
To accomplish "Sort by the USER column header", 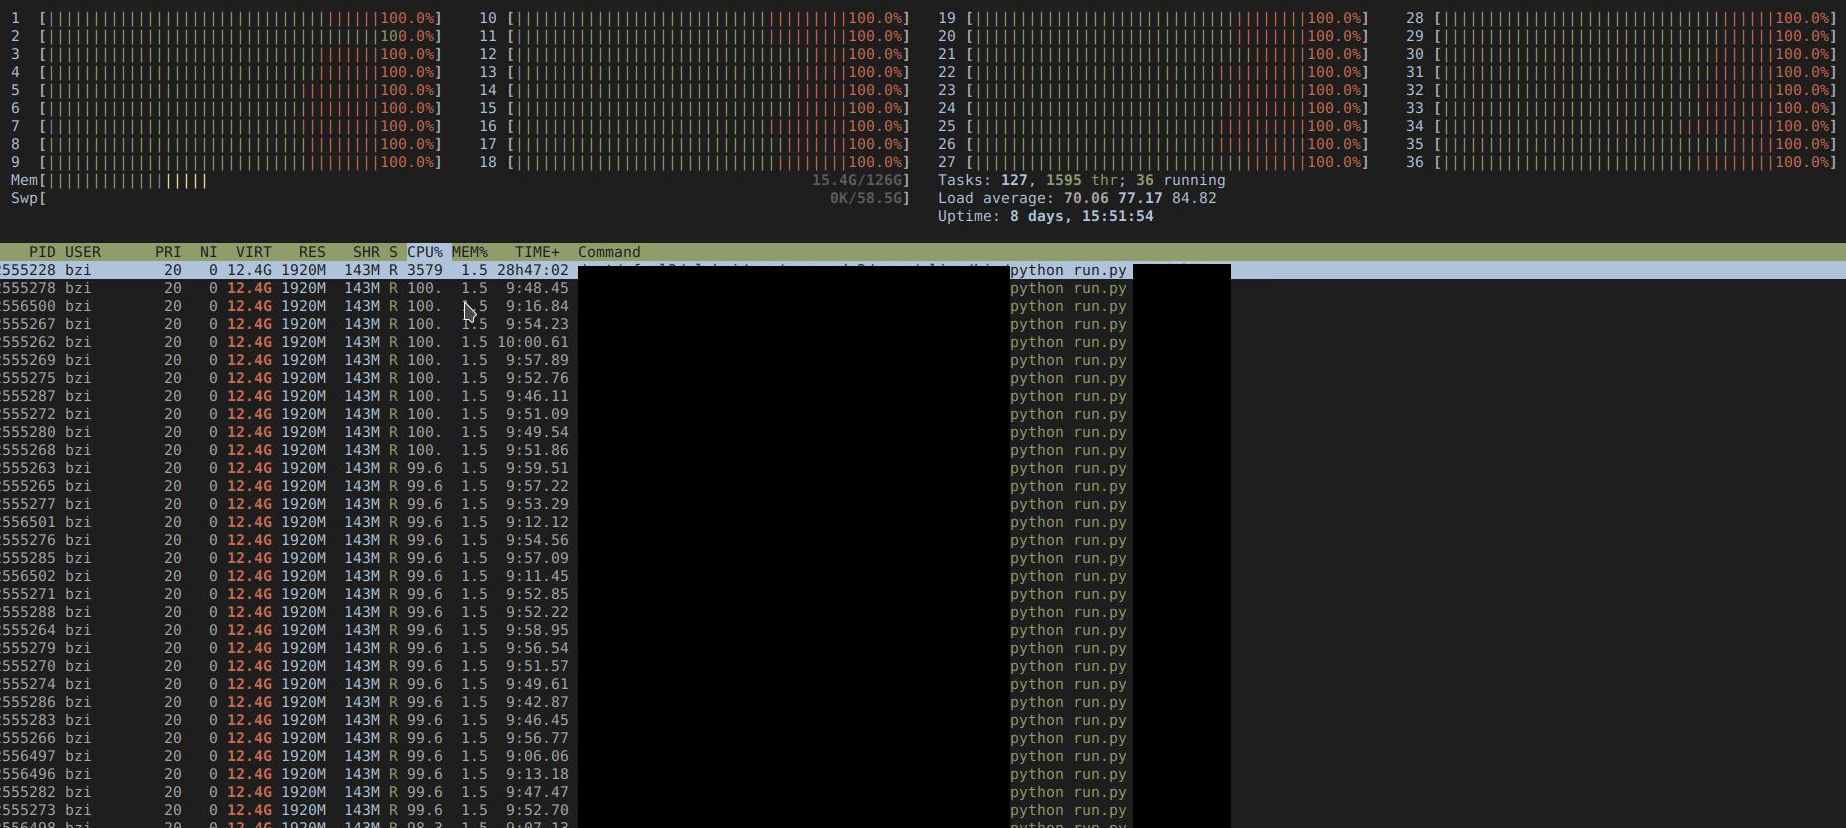I will pyautogui.click(x=83, y=252).
